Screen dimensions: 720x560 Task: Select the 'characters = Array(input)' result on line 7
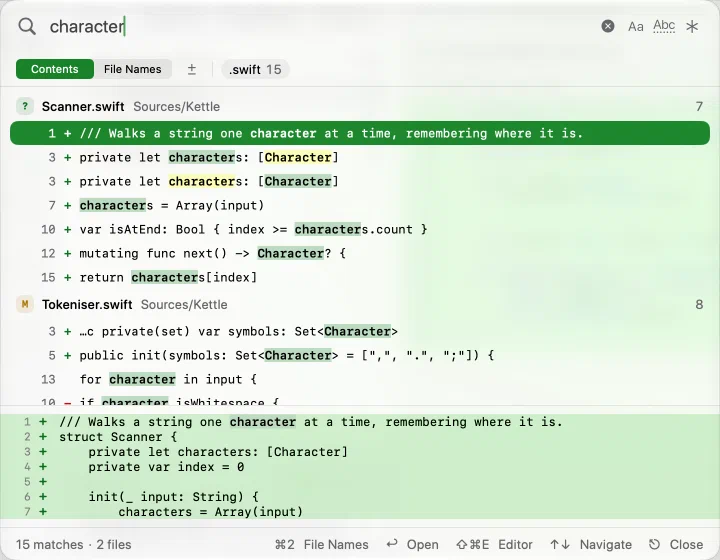pyautogui.click(x=360, y=205)
